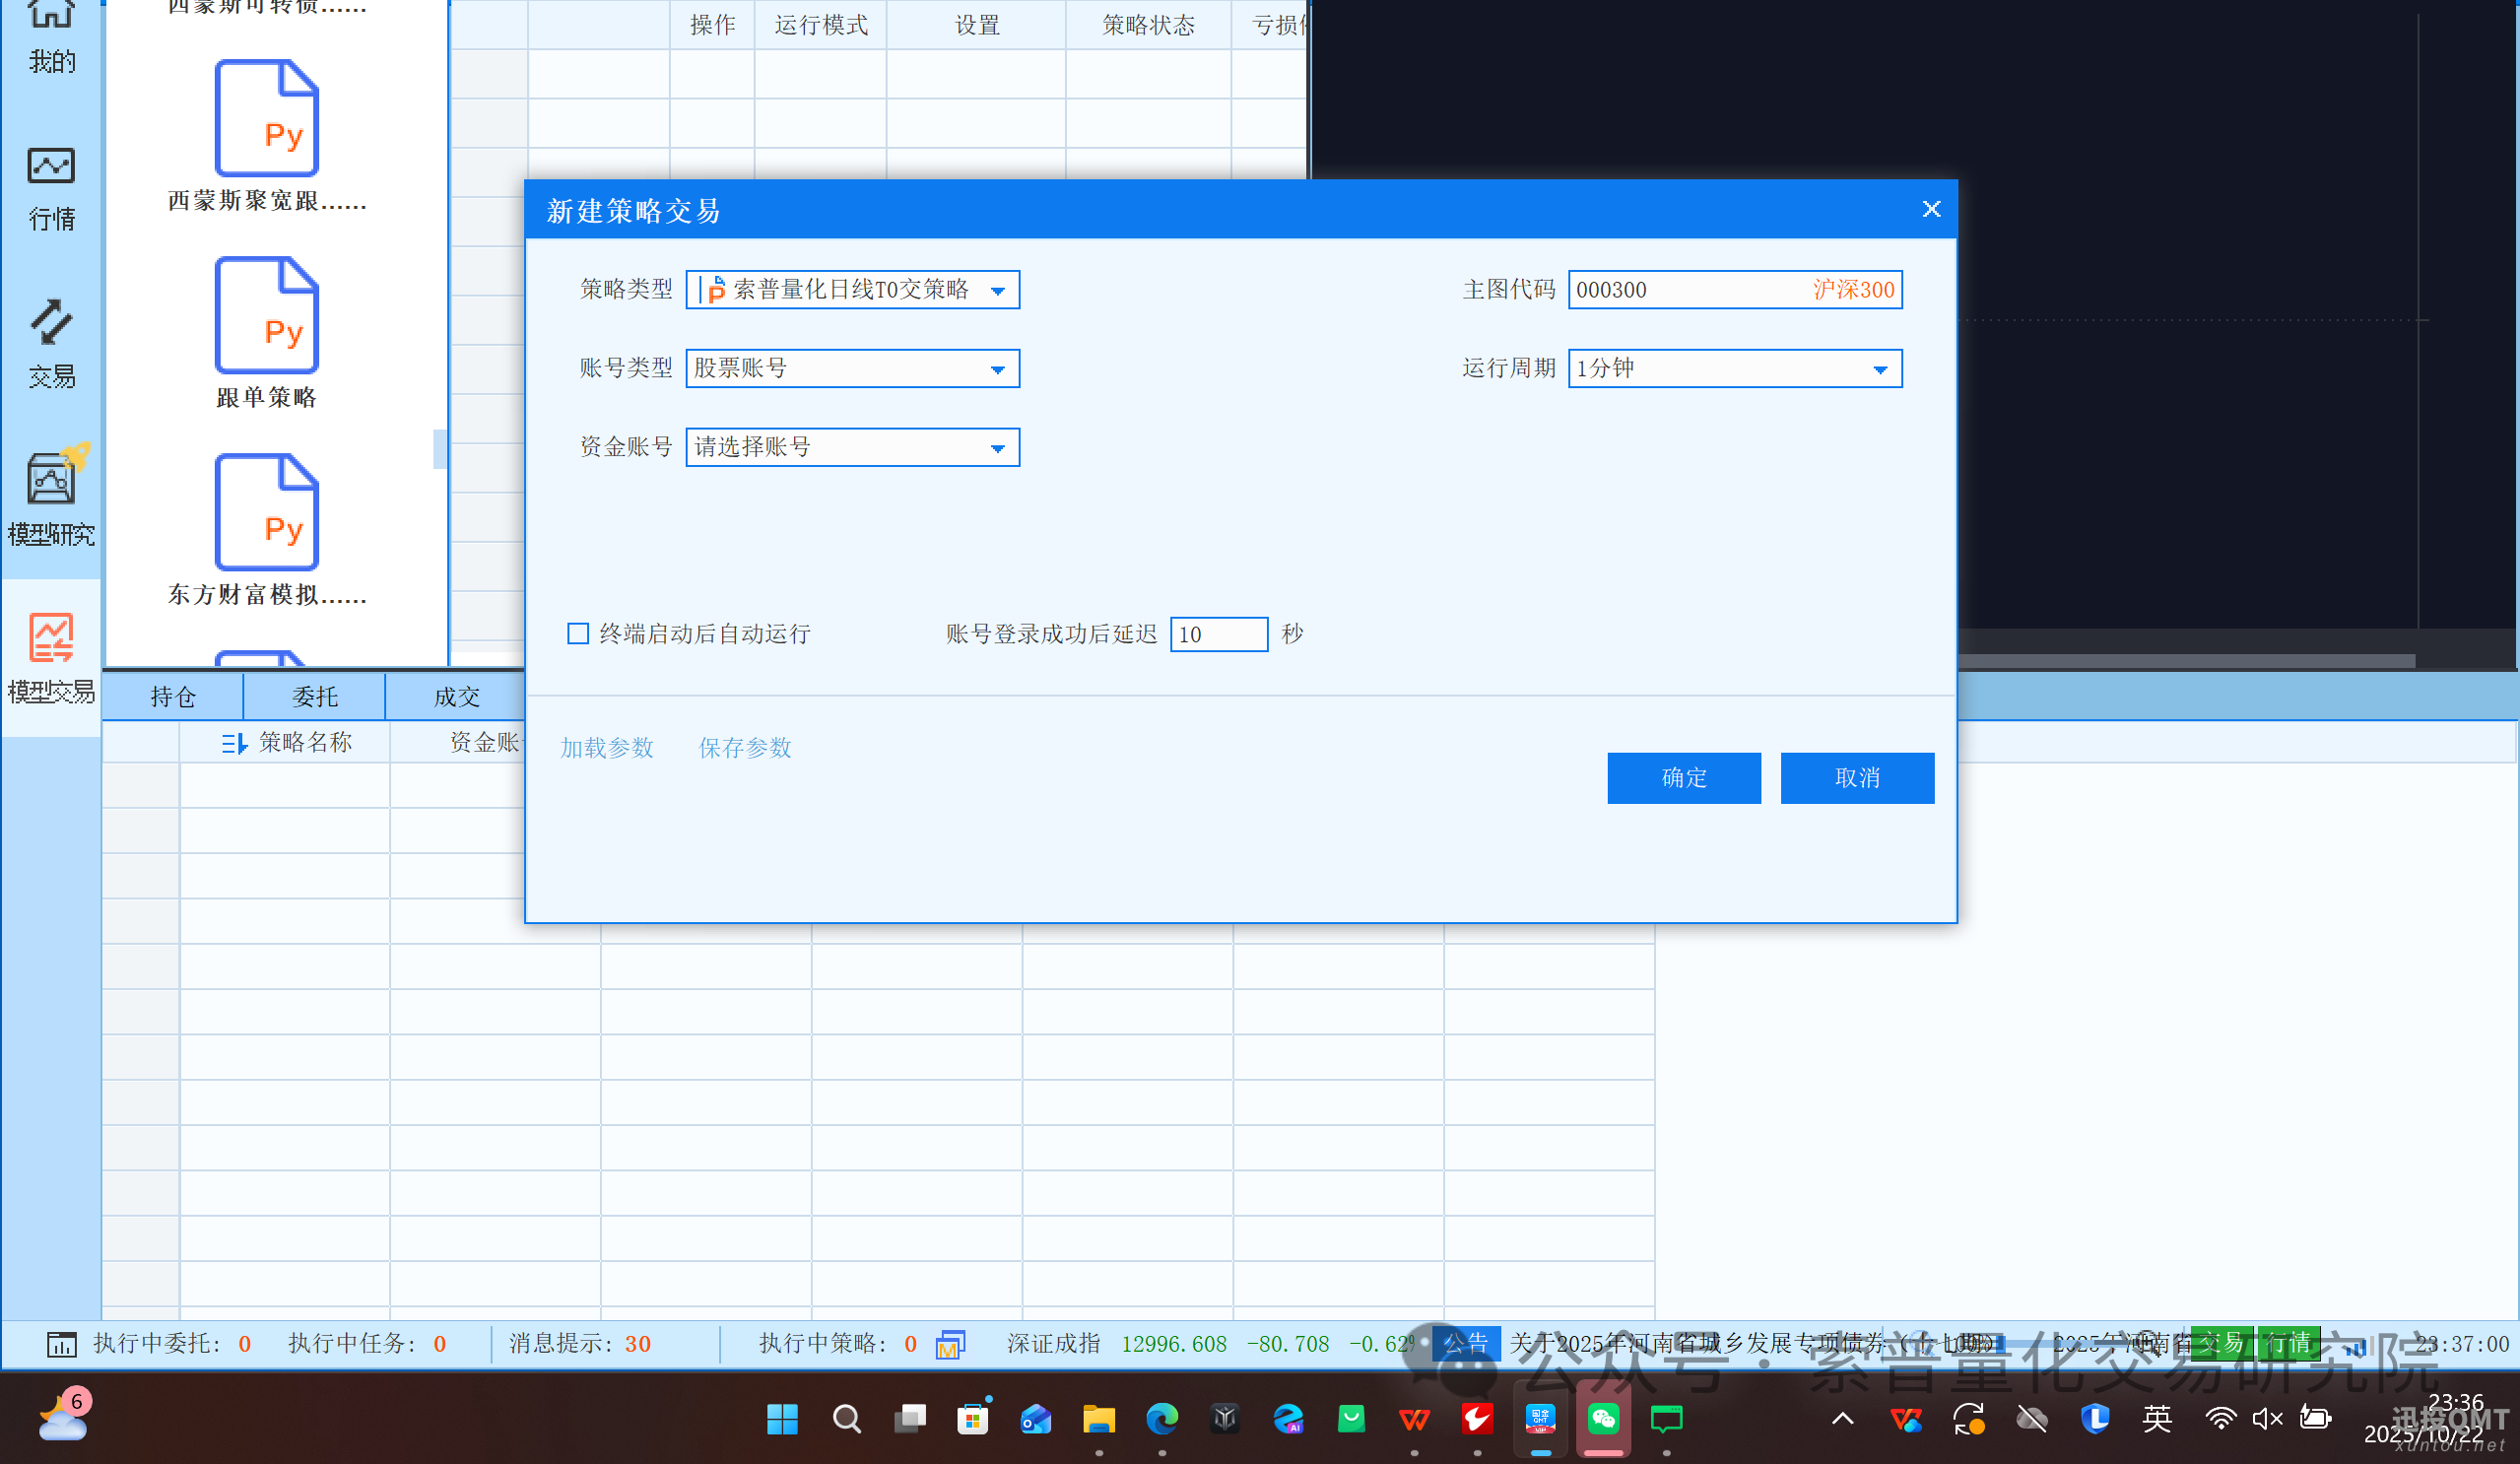The width and height of the screenshot is (2520, 1464).
Task: Expand the 资金账号 account selector
Action: click(997, 449)
